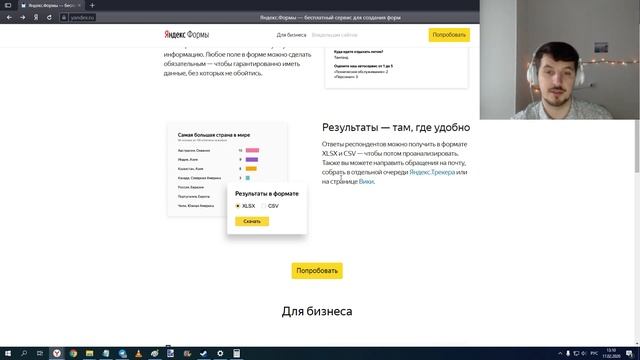640x360 pixels.
Task: Go forward with the browser forward arrow
Action: [x=23, y=18]
